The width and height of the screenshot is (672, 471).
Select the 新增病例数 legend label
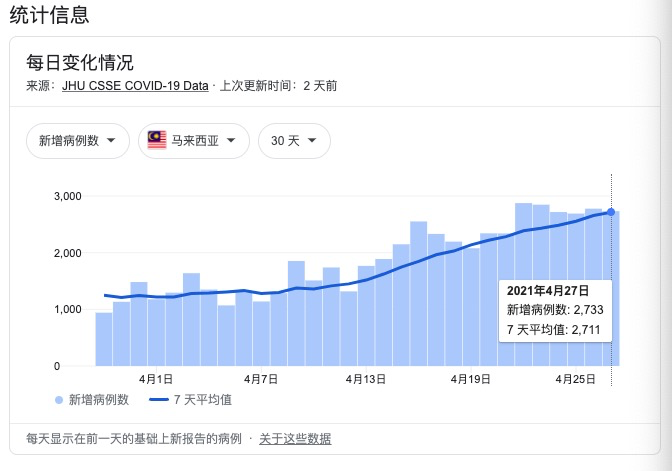tap(97, 400)
